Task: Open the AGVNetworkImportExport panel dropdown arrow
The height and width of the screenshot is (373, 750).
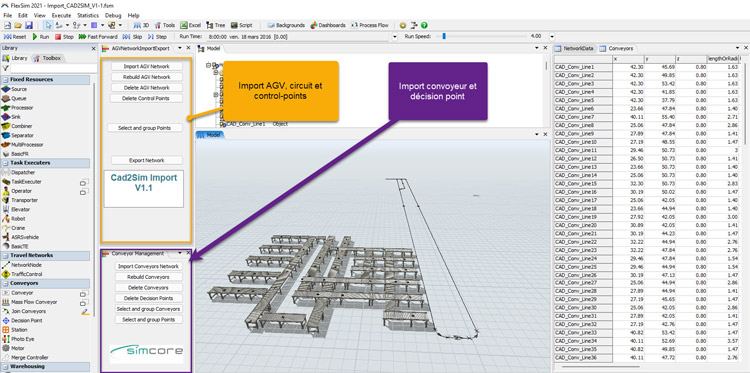Action: point(180,48)
